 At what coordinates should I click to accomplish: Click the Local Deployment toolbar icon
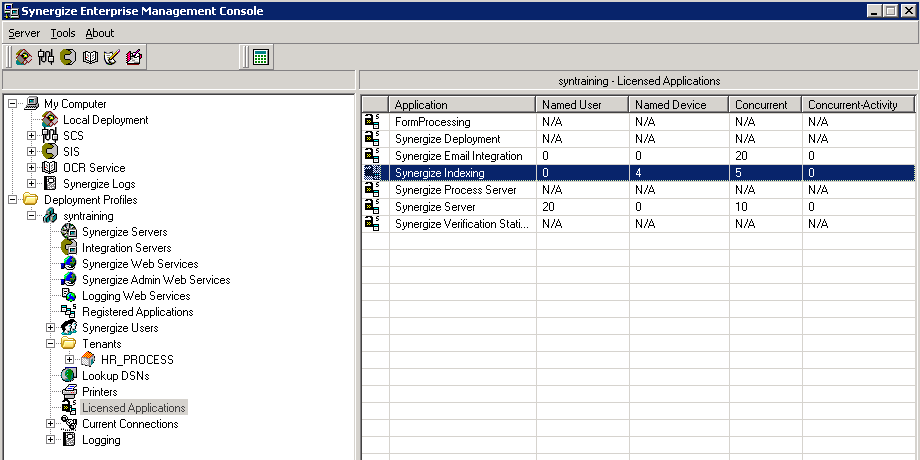point(24,57)
